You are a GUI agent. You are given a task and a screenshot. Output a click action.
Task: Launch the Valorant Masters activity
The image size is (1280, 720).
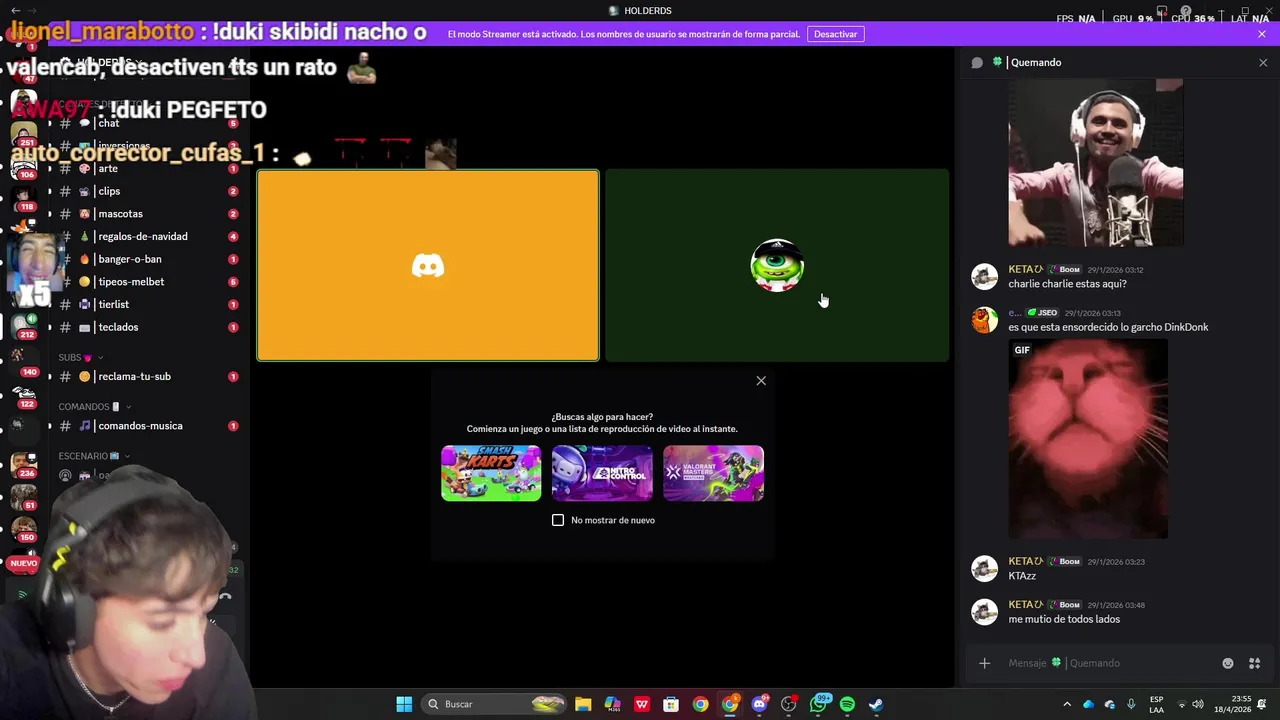click(713, 473)
